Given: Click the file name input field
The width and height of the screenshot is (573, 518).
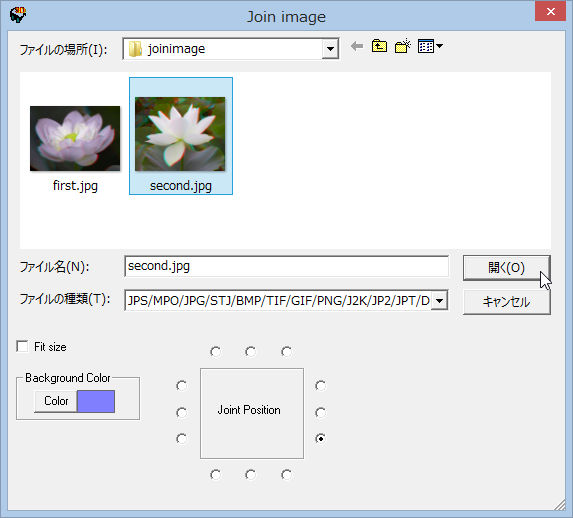Looking at the screenshot, I should point(286,266).
